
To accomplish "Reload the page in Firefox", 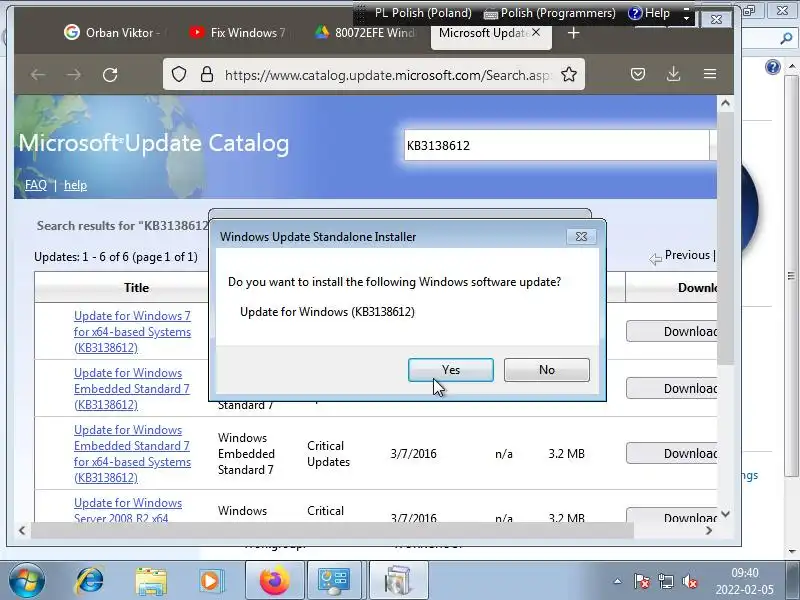I will 110,75.
